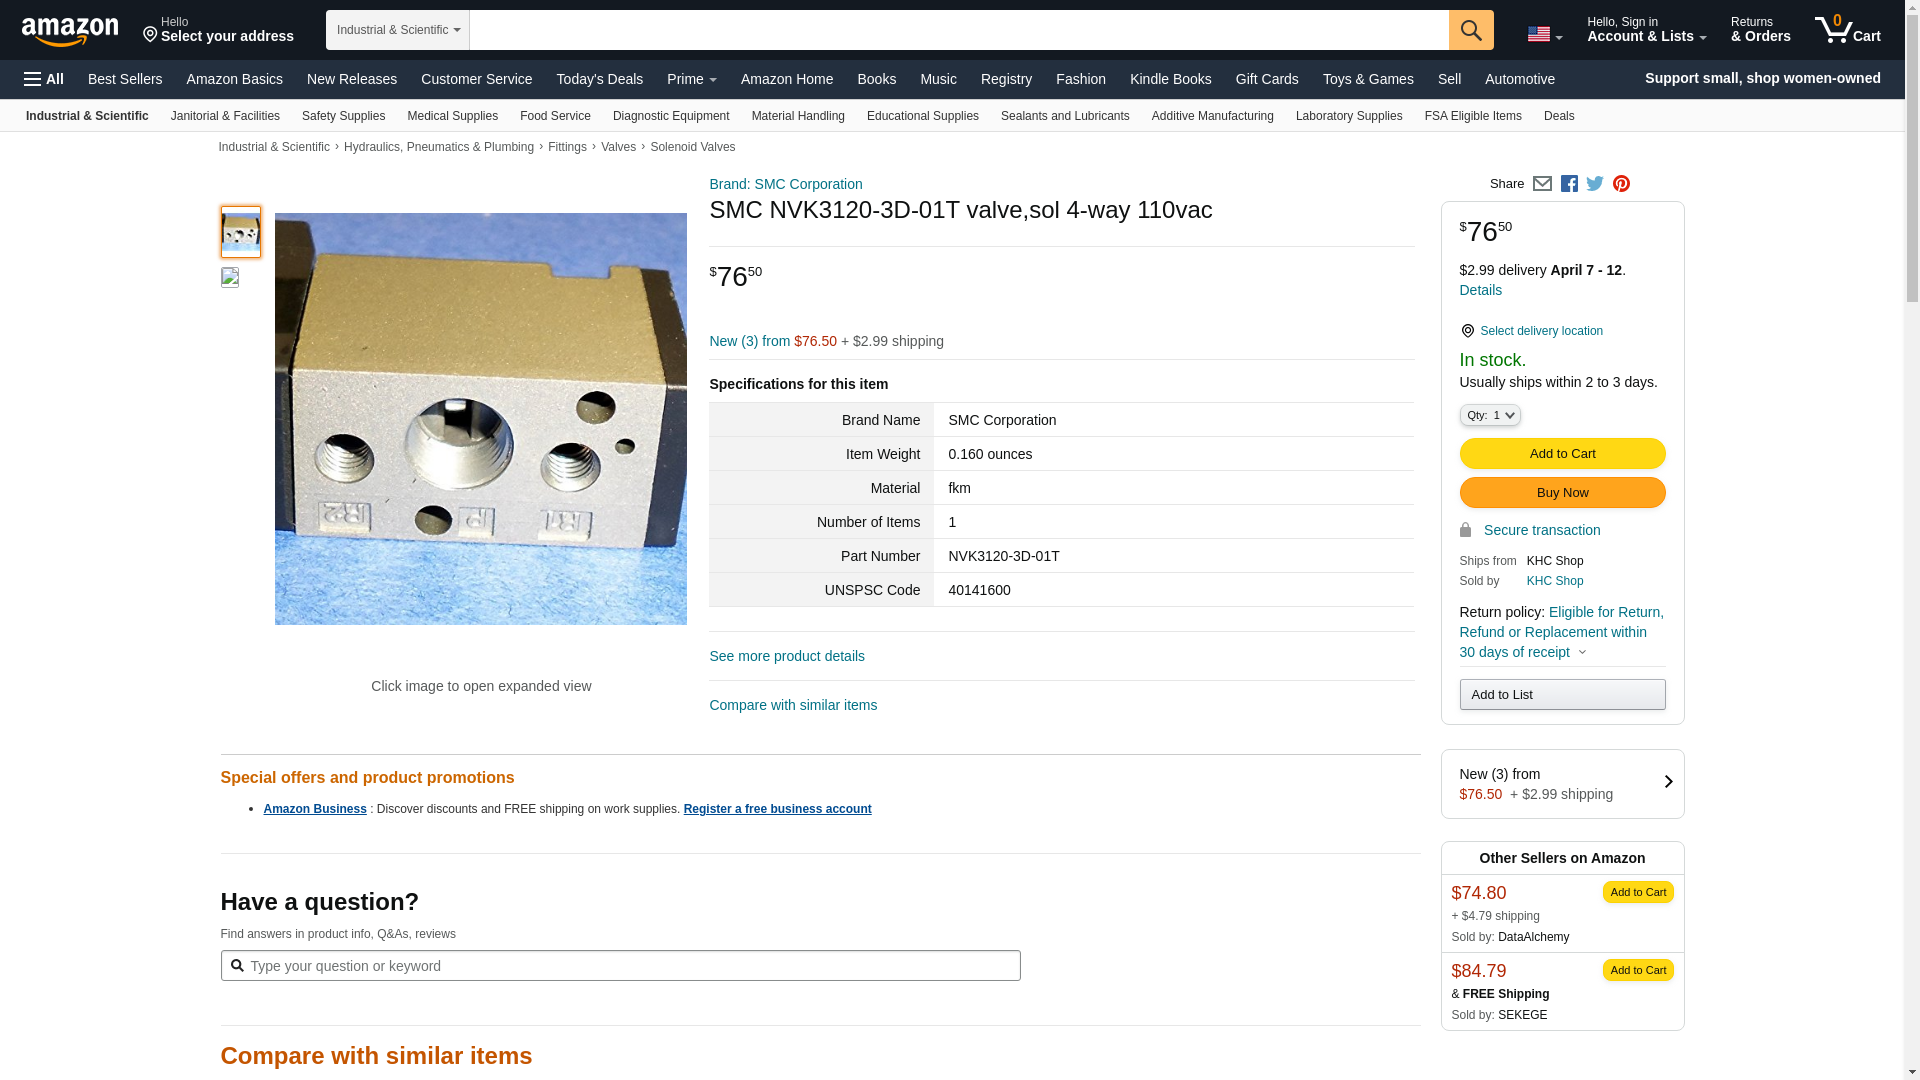Open the All hamburger menu
This screenshot has width=1920, height=1080.
click(x=44, y=79)
